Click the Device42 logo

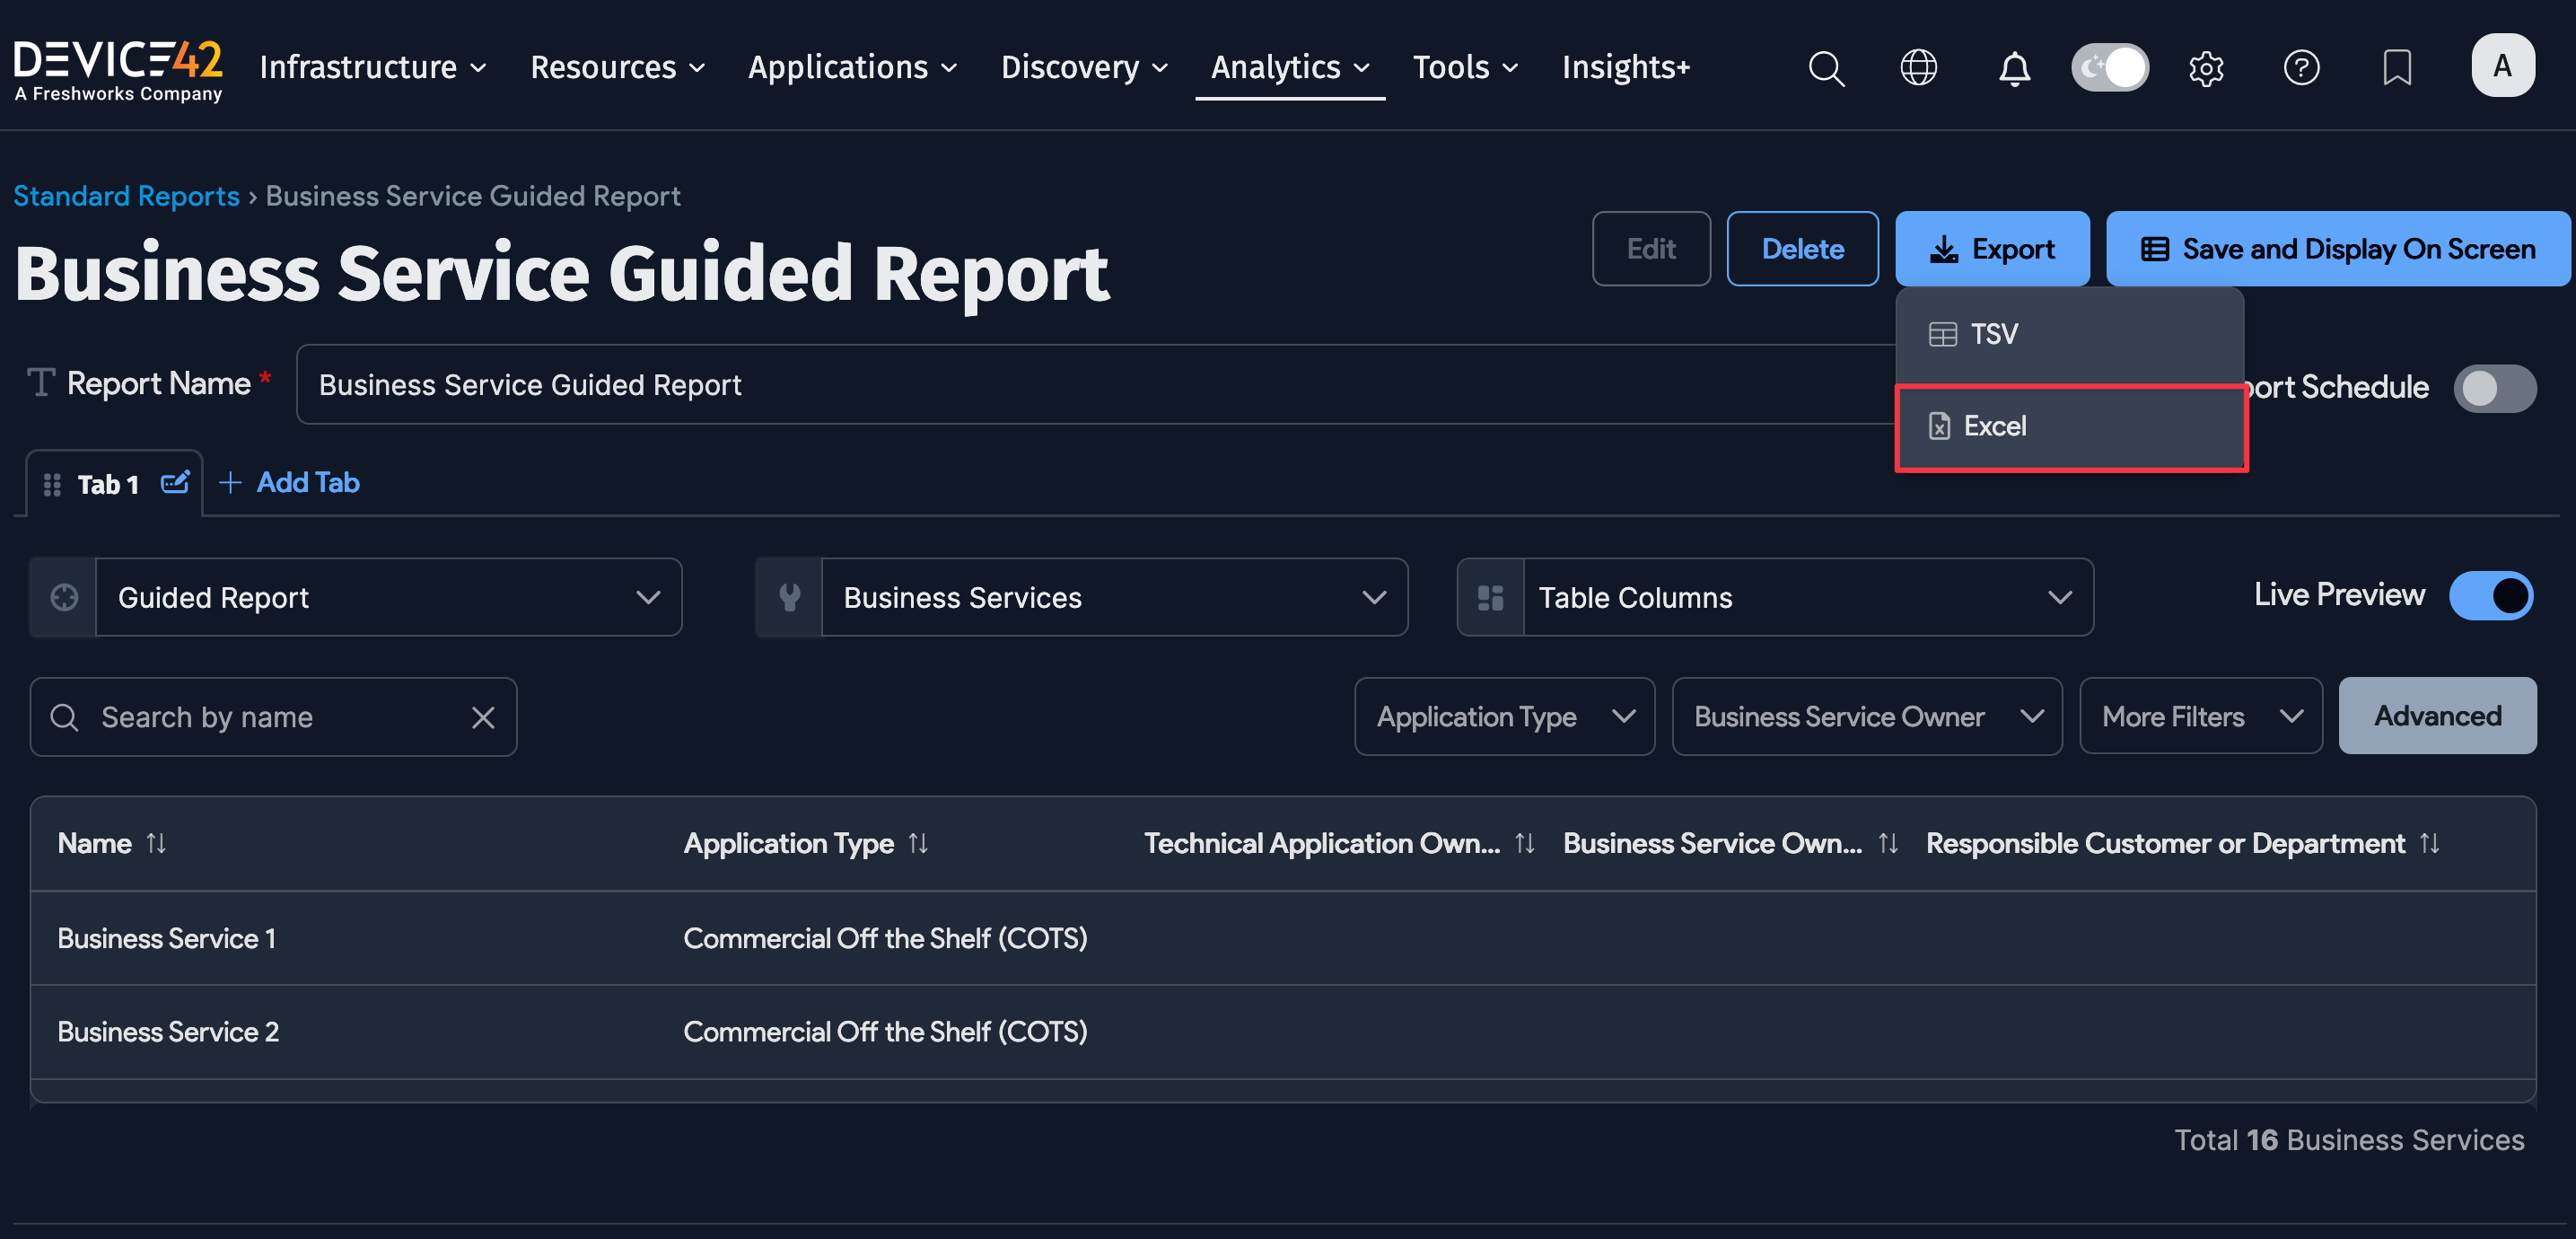118,69
